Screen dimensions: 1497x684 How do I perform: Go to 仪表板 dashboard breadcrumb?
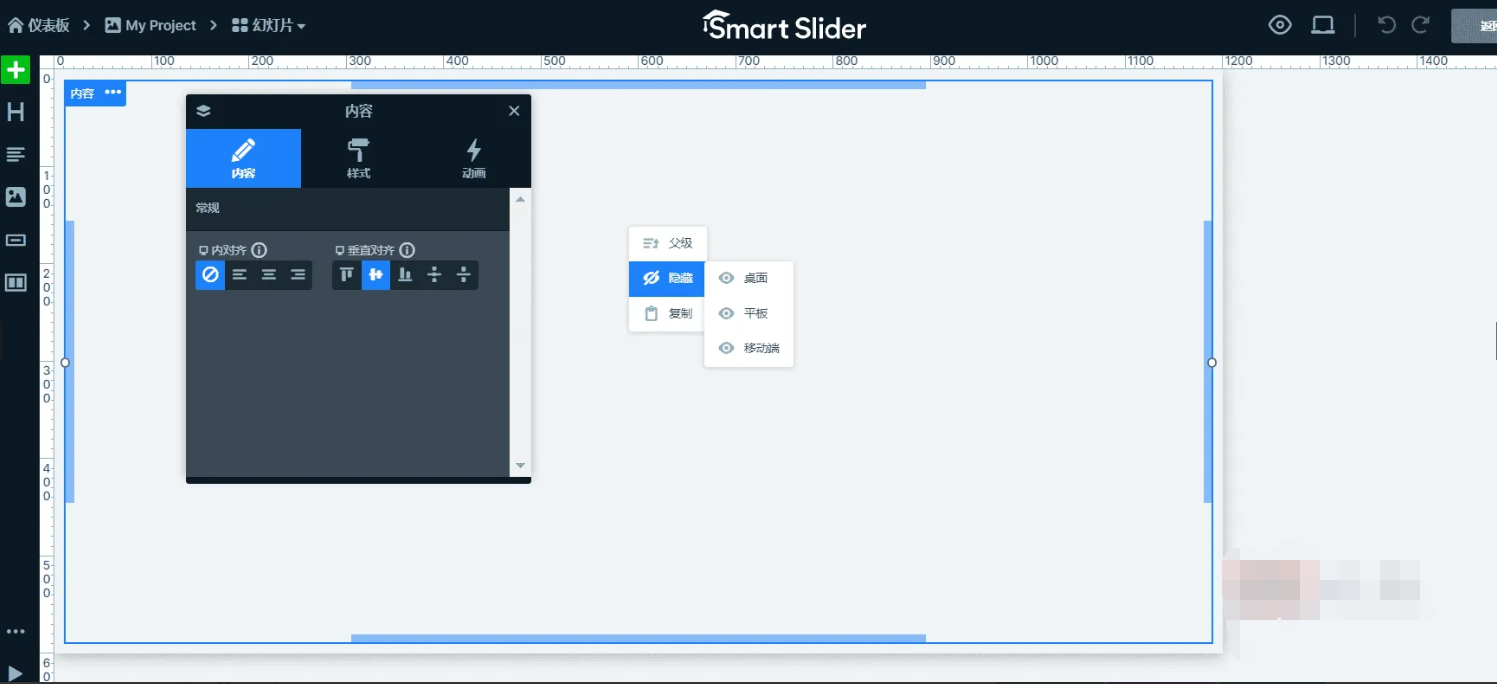pos(39,25)
